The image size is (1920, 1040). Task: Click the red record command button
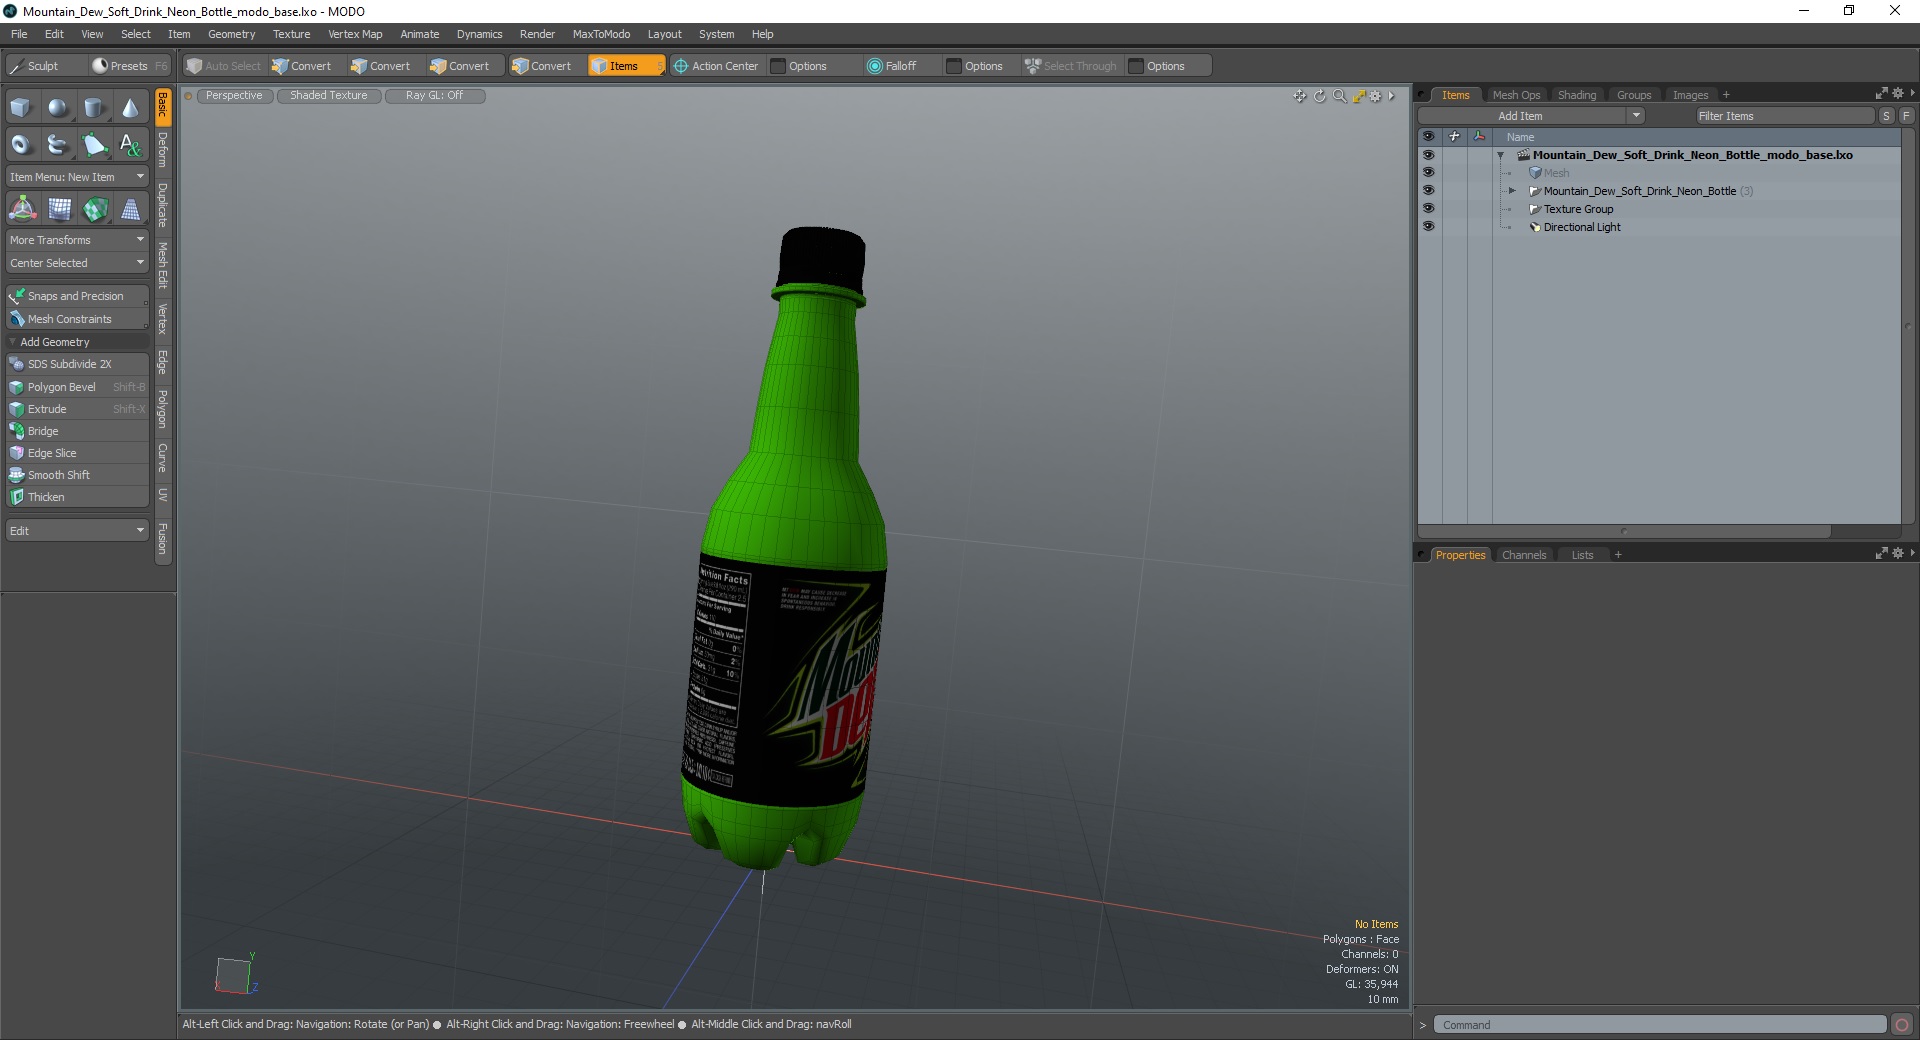click(1902, 1025)
